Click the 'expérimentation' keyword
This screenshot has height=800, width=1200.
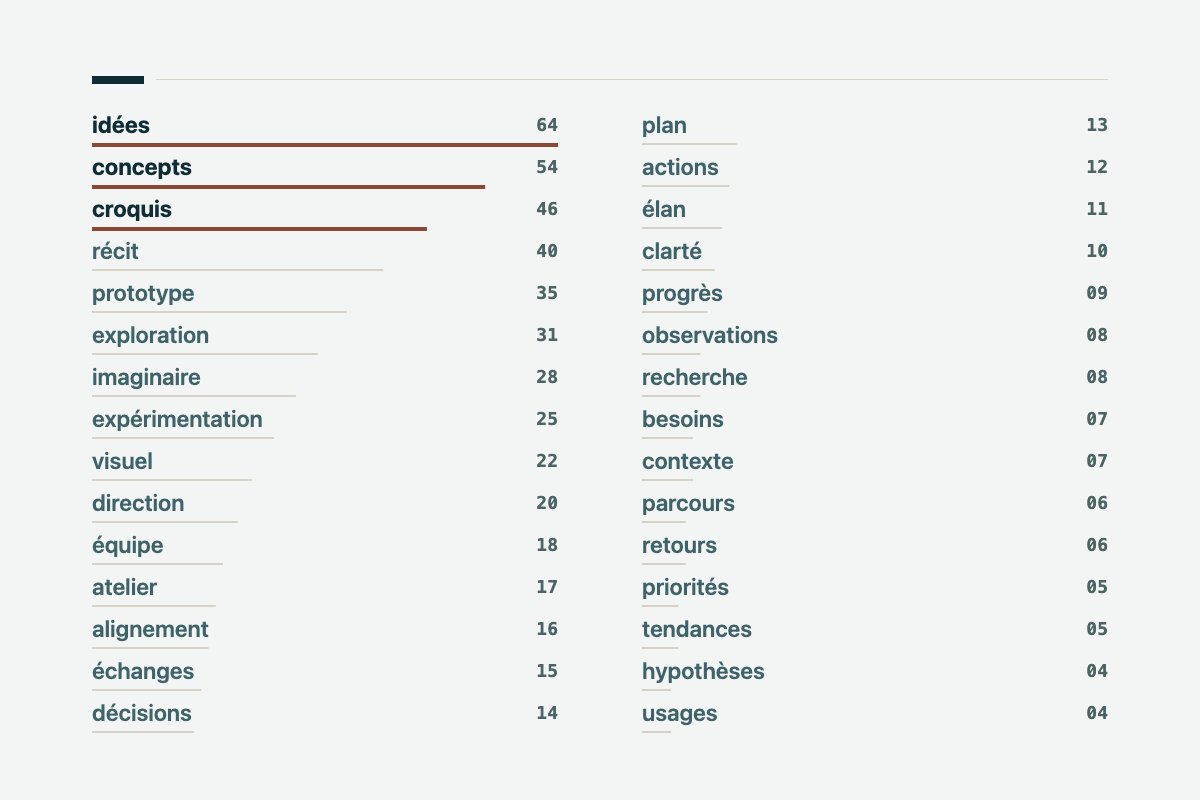coord(177,420)
